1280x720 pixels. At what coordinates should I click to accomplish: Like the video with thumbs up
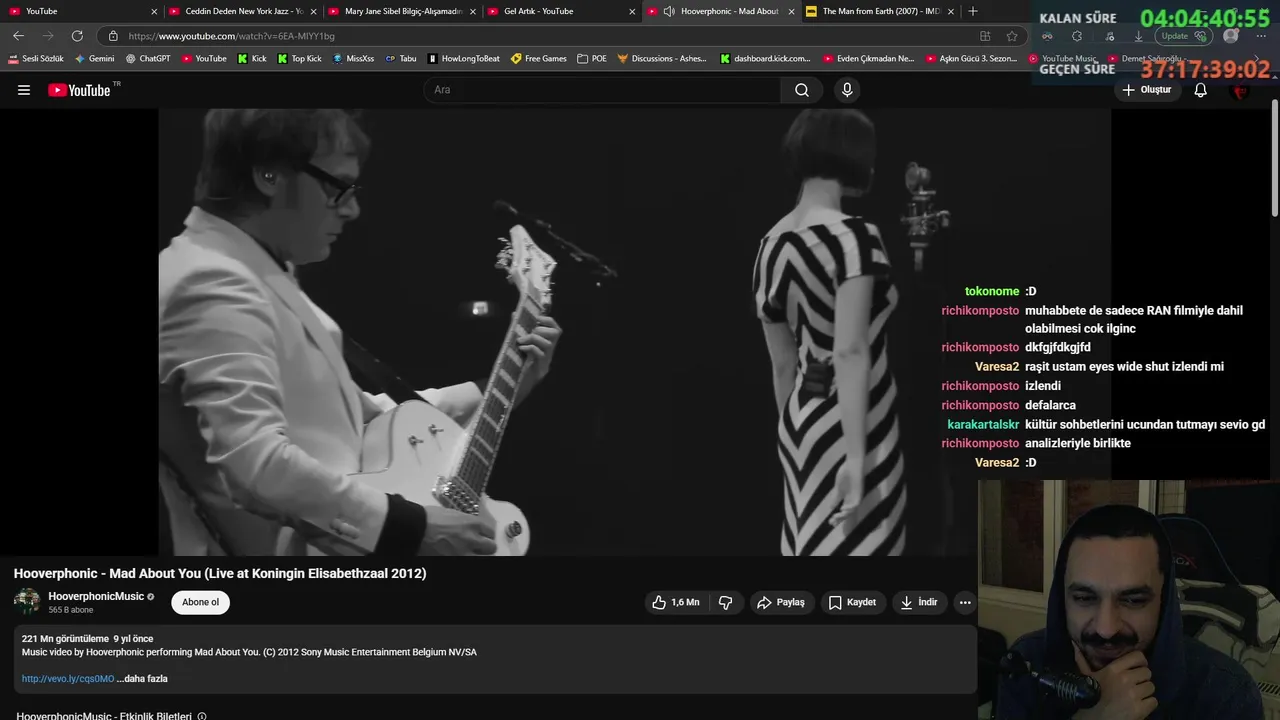(676, 602)
